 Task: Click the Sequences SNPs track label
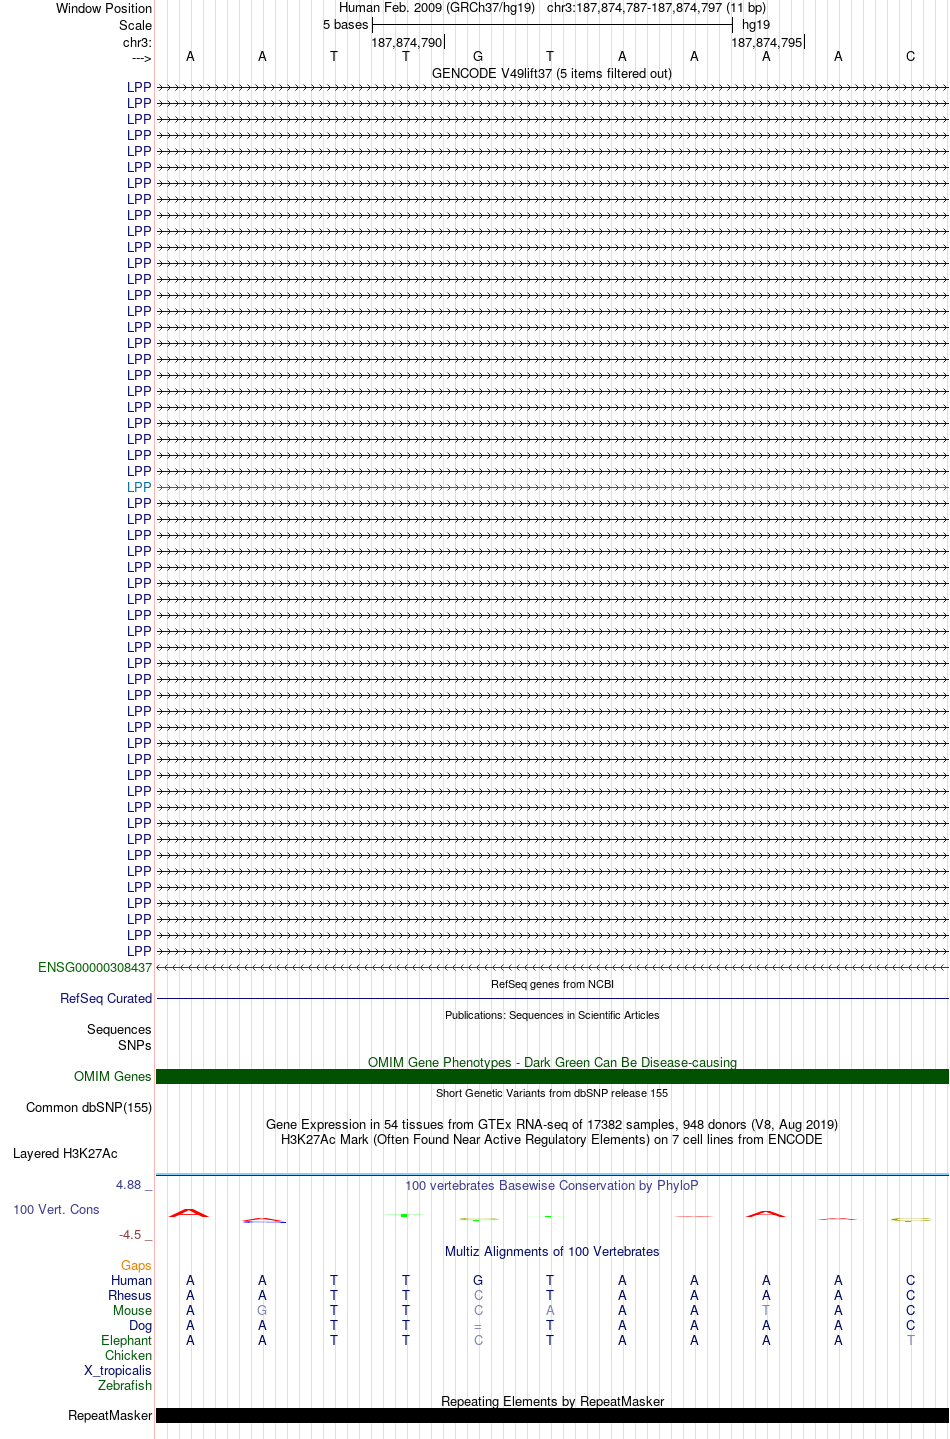point(119,1037)
